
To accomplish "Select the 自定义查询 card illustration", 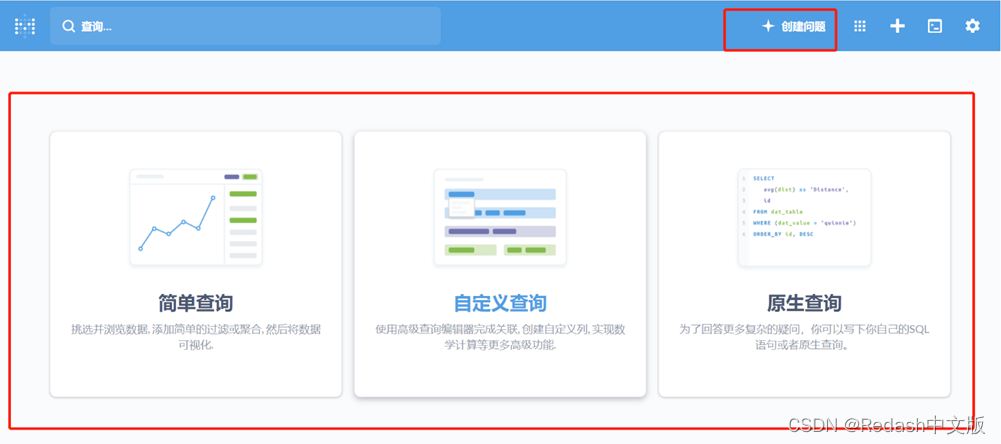I will click(500, 217).
